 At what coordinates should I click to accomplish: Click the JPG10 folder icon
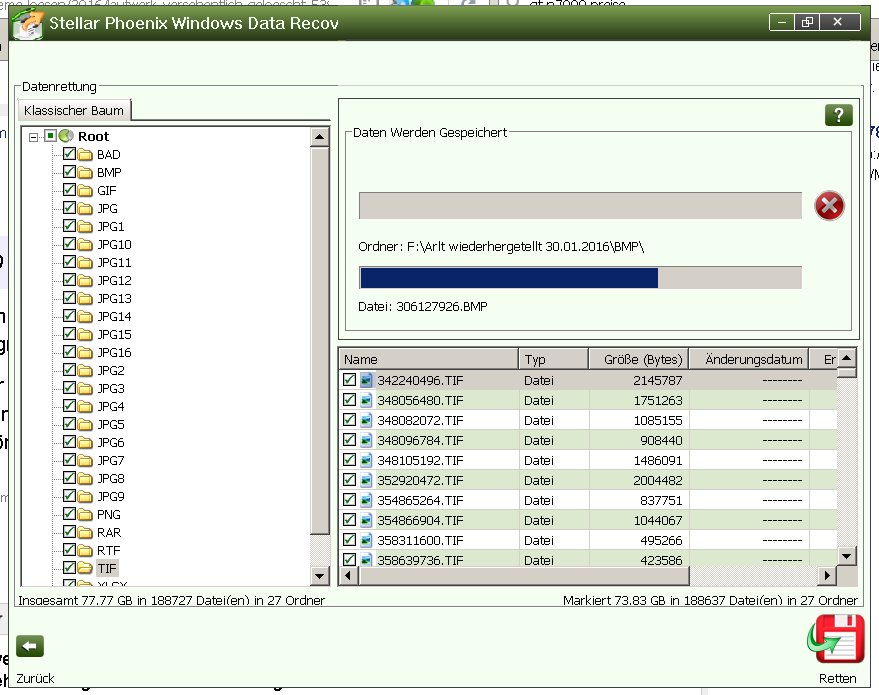coord(85,244)
